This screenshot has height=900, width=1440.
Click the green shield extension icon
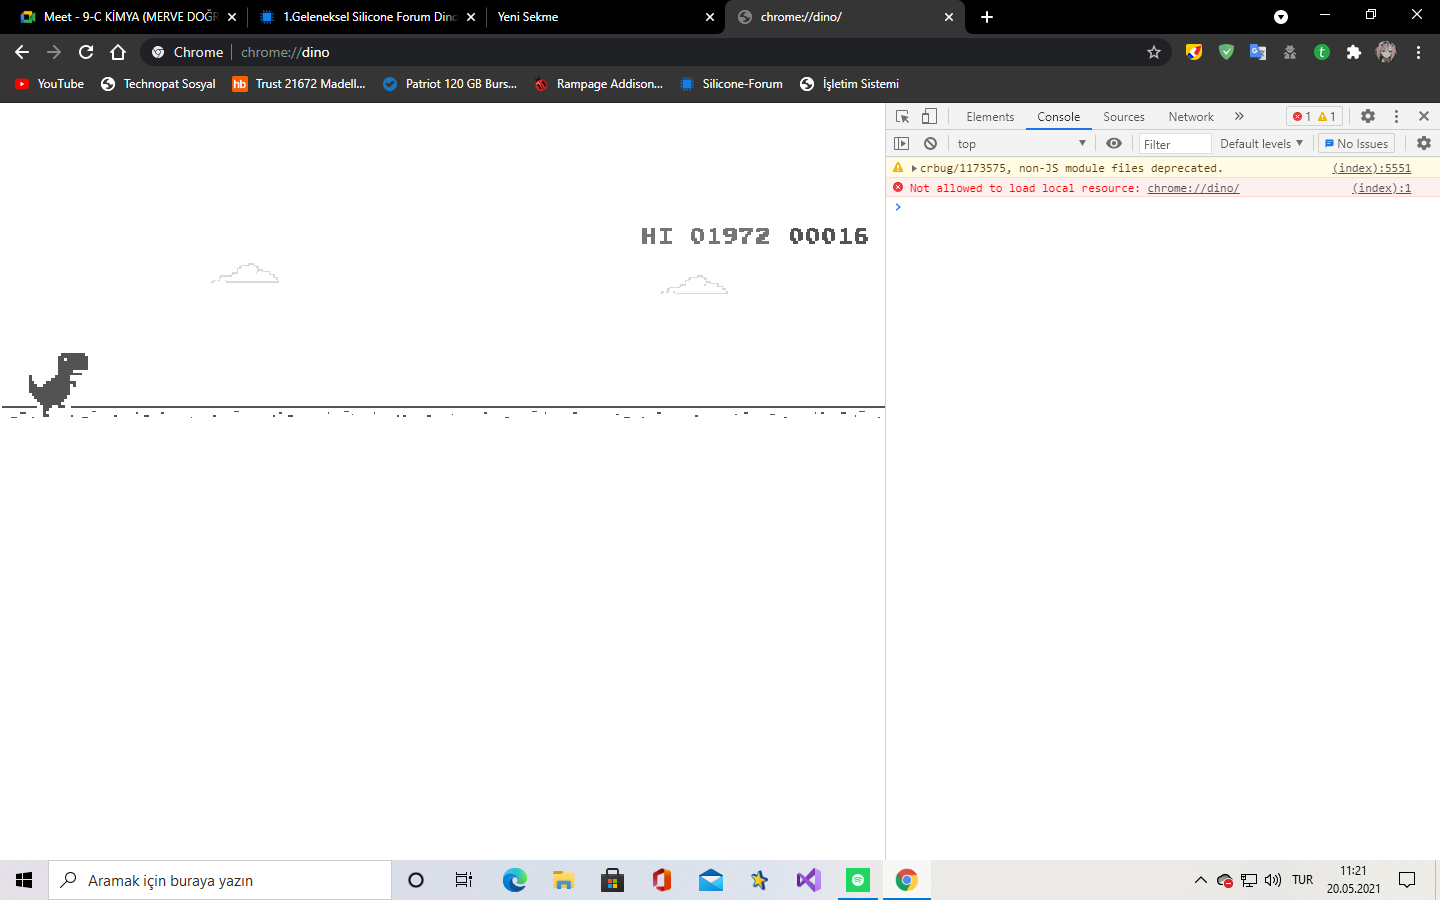[1226, 52]
